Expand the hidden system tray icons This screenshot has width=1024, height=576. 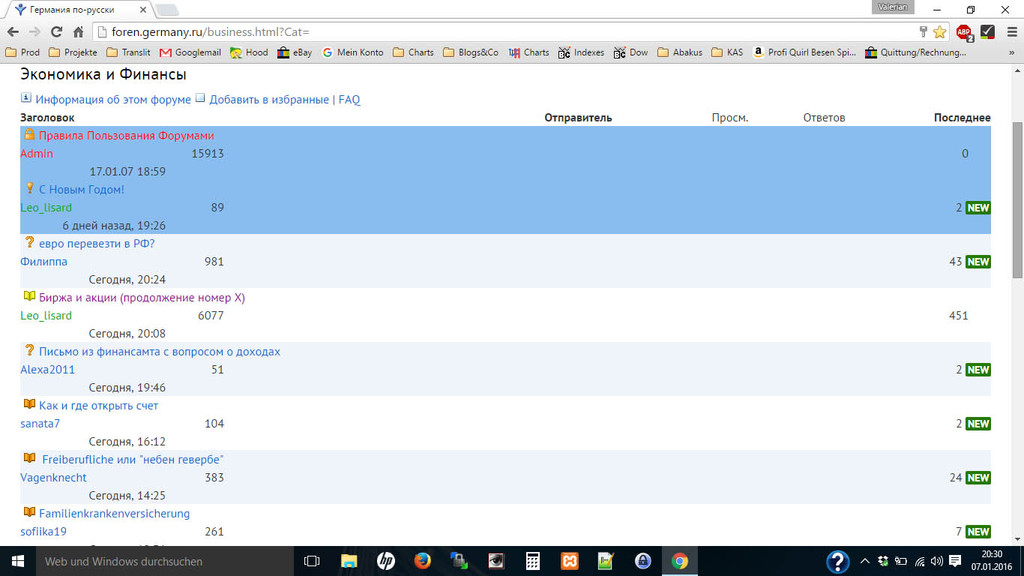tap(865, 561)
